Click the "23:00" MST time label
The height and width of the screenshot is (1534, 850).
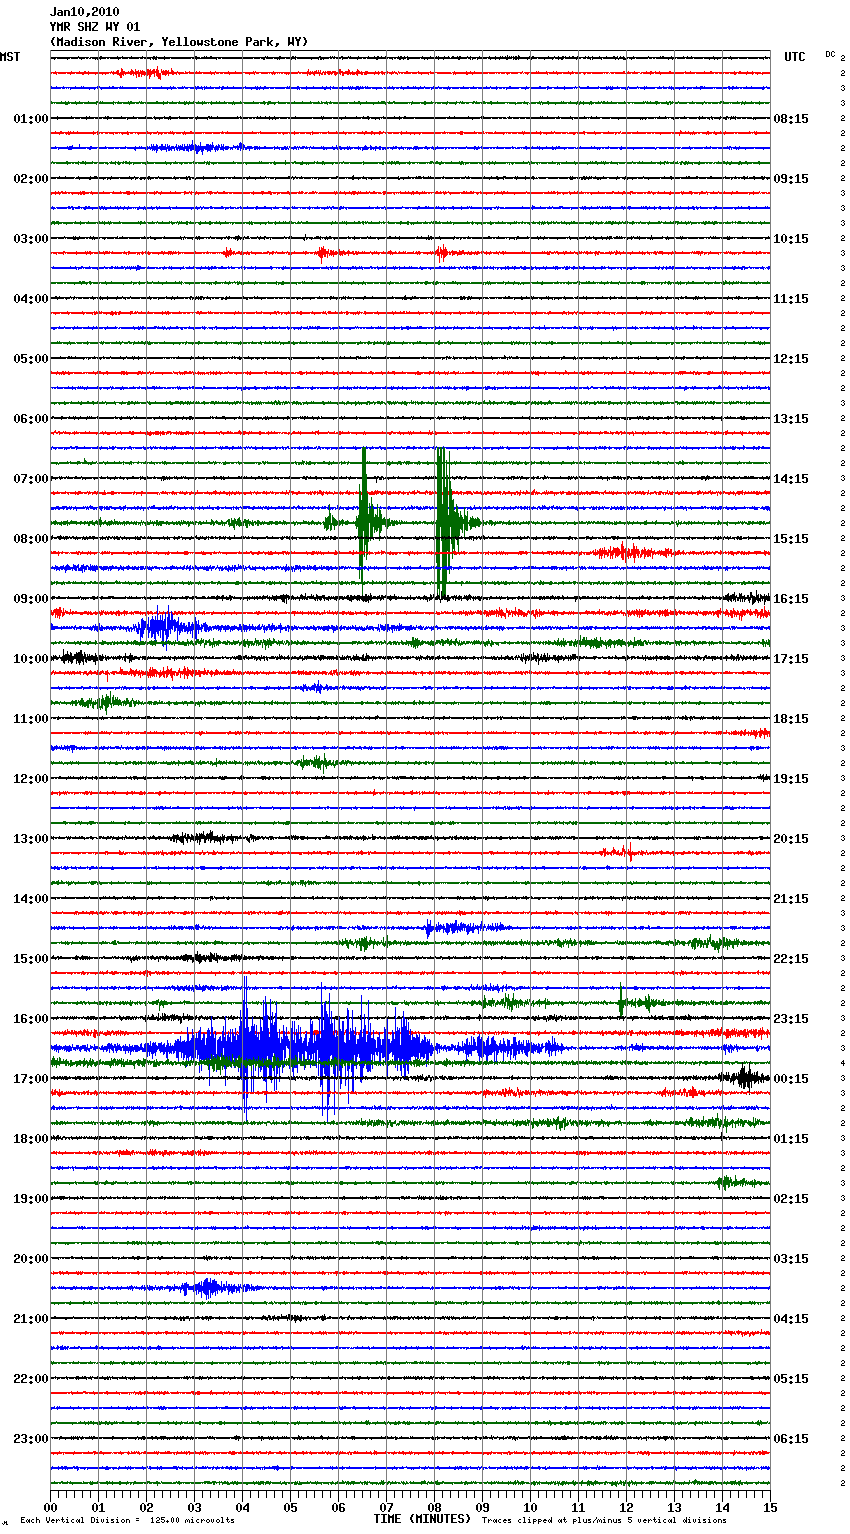pos(31,1439)
